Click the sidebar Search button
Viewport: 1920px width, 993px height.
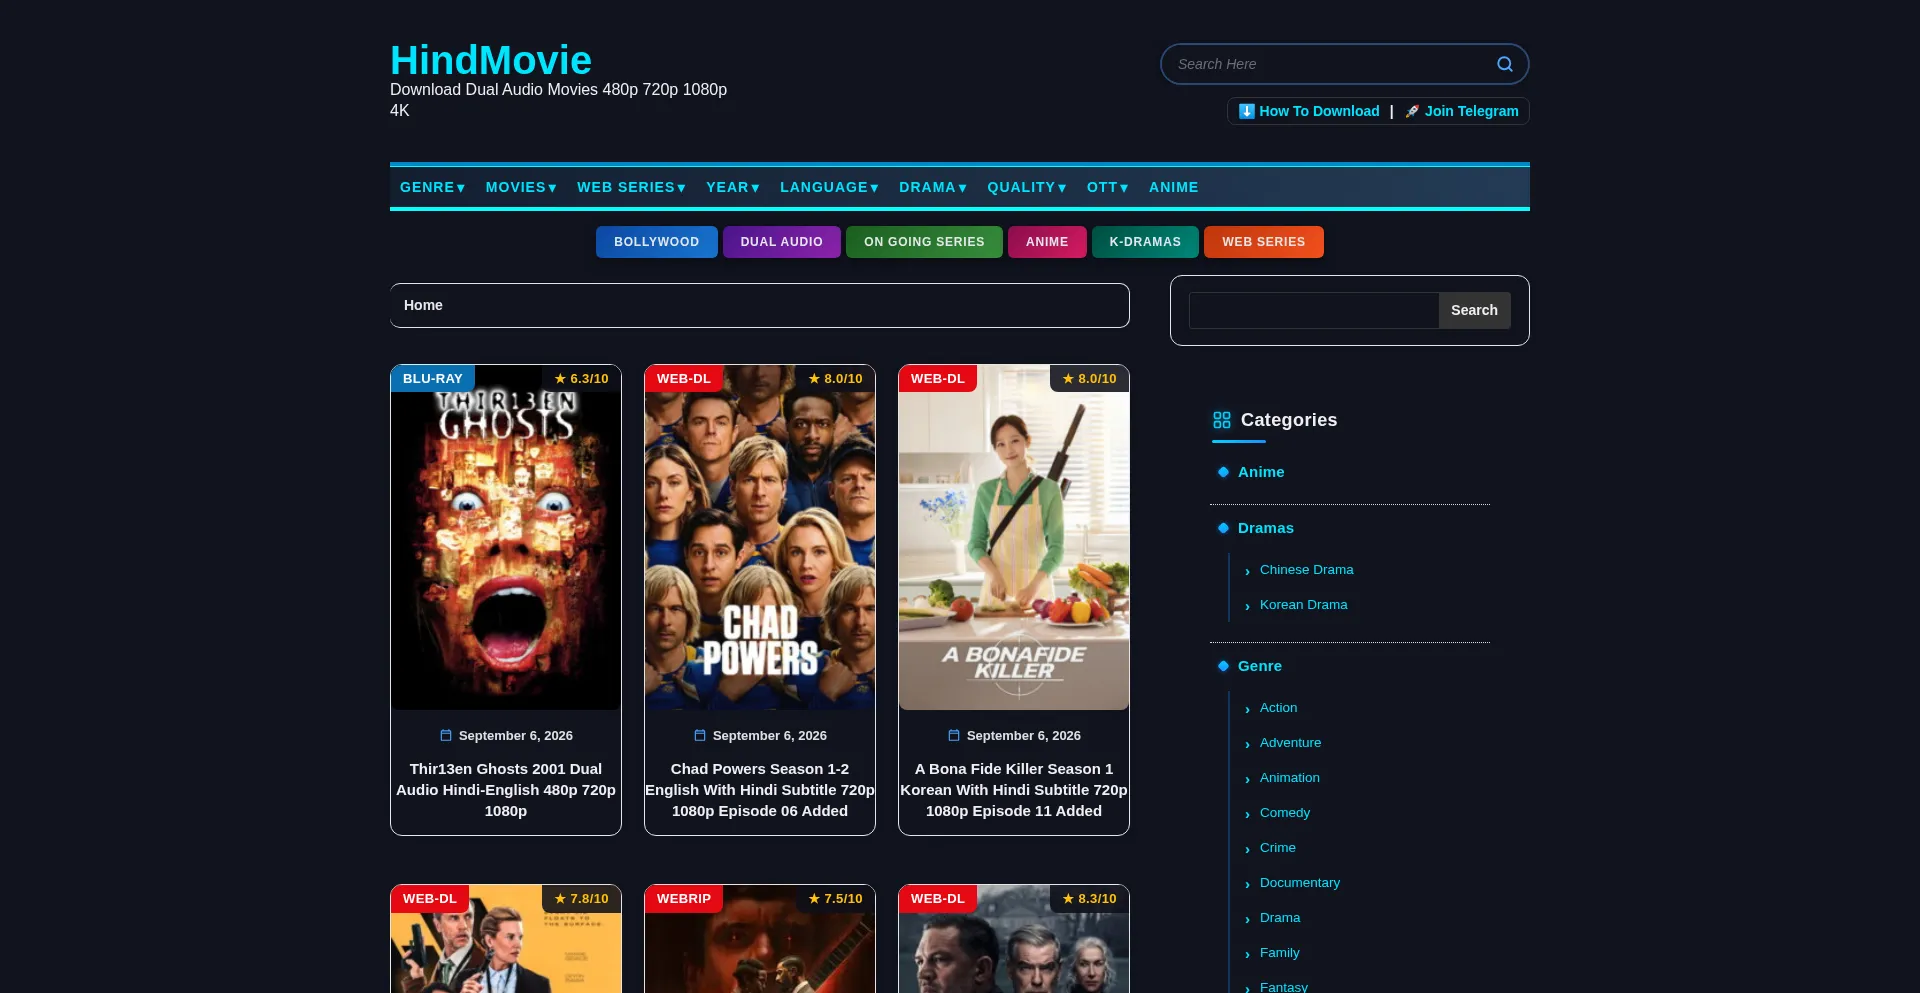(1474, 310)
